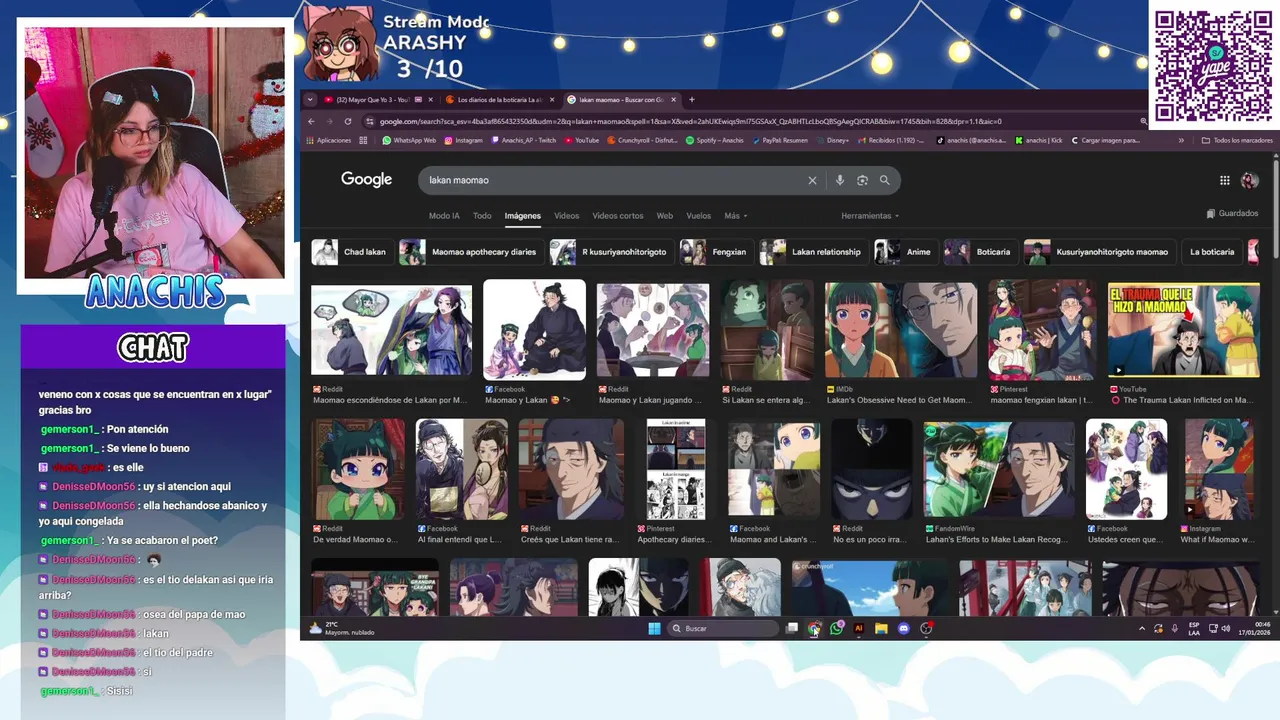Select the Imágenes tab
The width and height of the screenshot is (1280, 720).
522,216
